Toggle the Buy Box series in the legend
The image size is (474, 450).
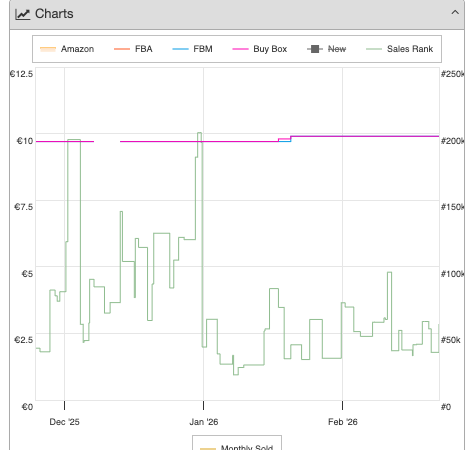point(259,49)
